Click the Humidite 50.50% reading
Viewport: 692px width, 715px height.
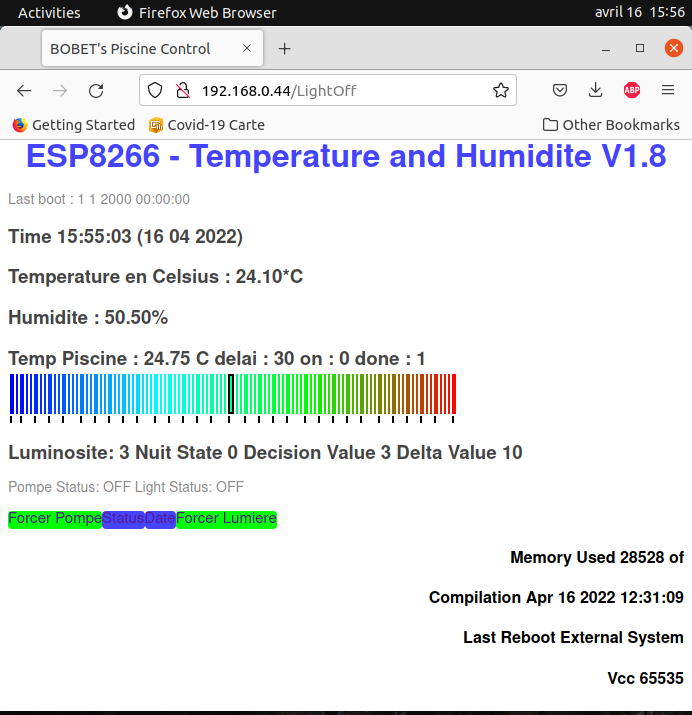[x=88, y=318]
